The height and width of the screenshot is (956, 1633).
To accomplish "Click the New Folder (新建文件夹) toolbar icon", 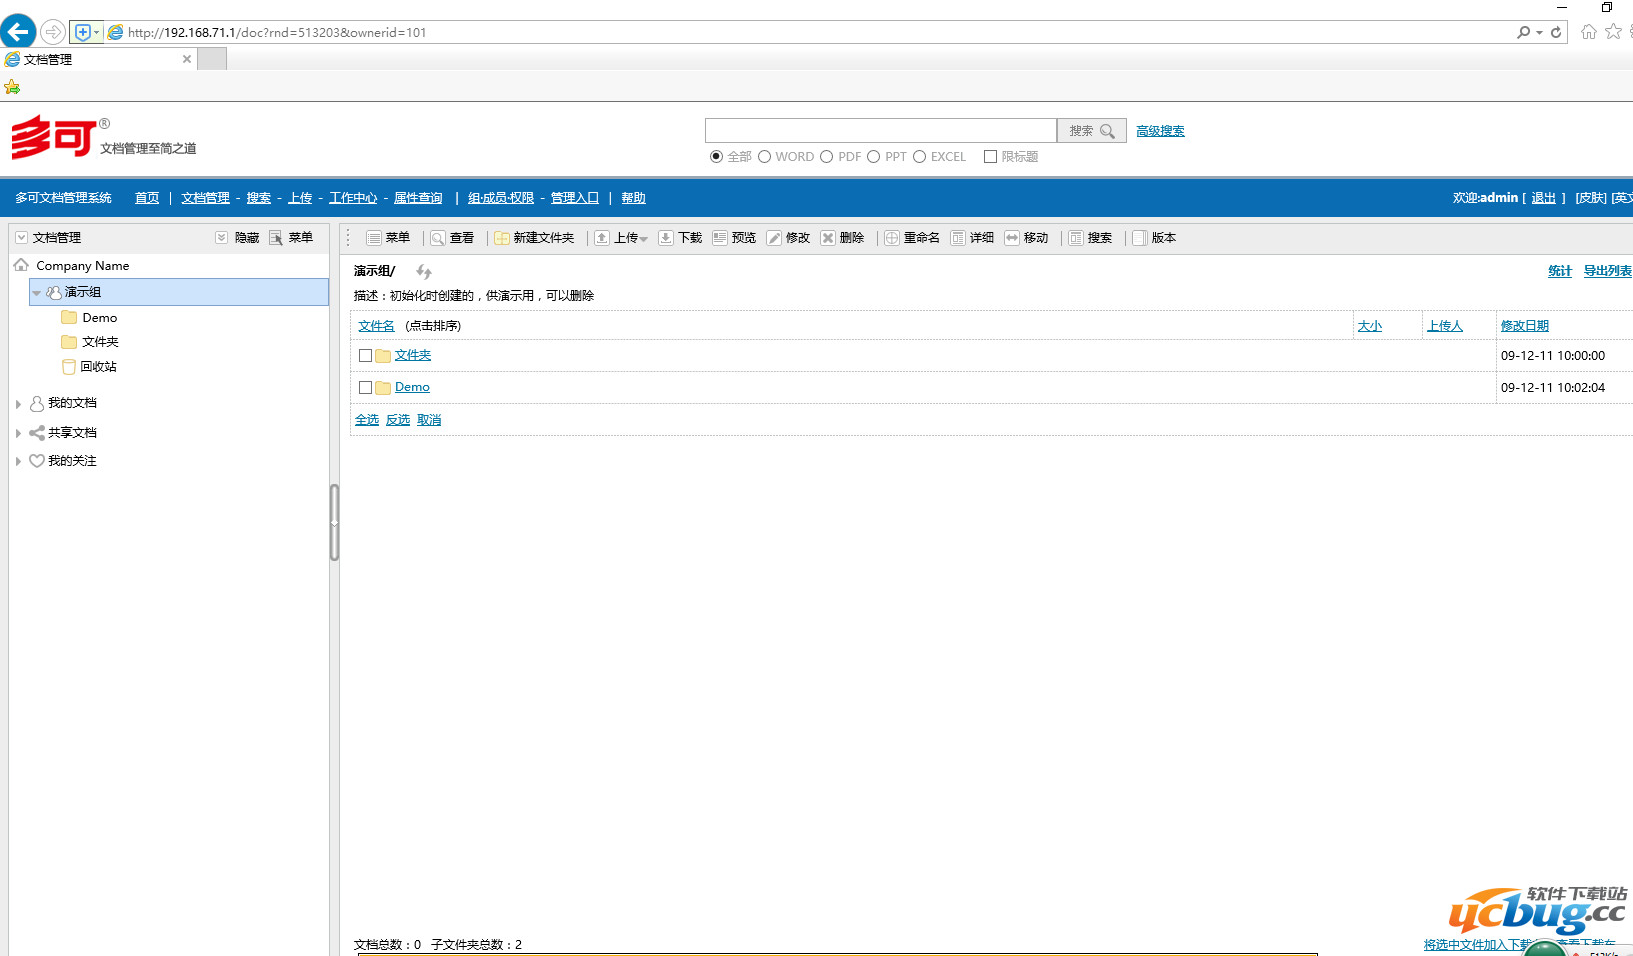I will [x=502, y=238].
